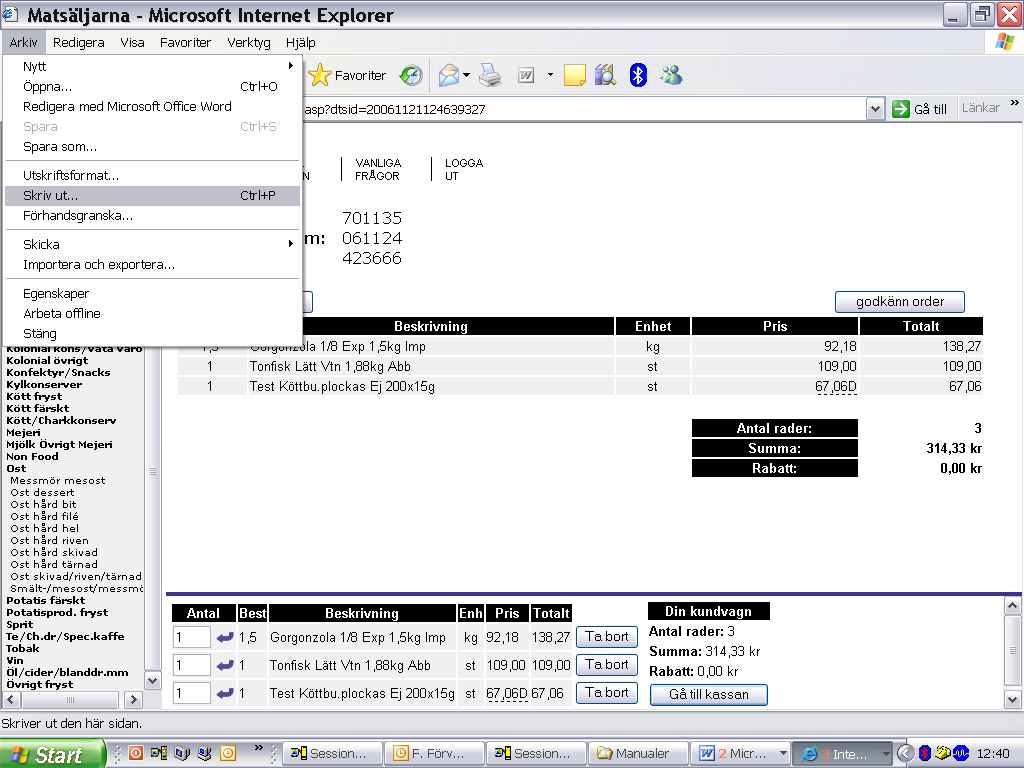Expand the Word edit dropdown arrow
1024x768 pixels.
coord(550,76)
